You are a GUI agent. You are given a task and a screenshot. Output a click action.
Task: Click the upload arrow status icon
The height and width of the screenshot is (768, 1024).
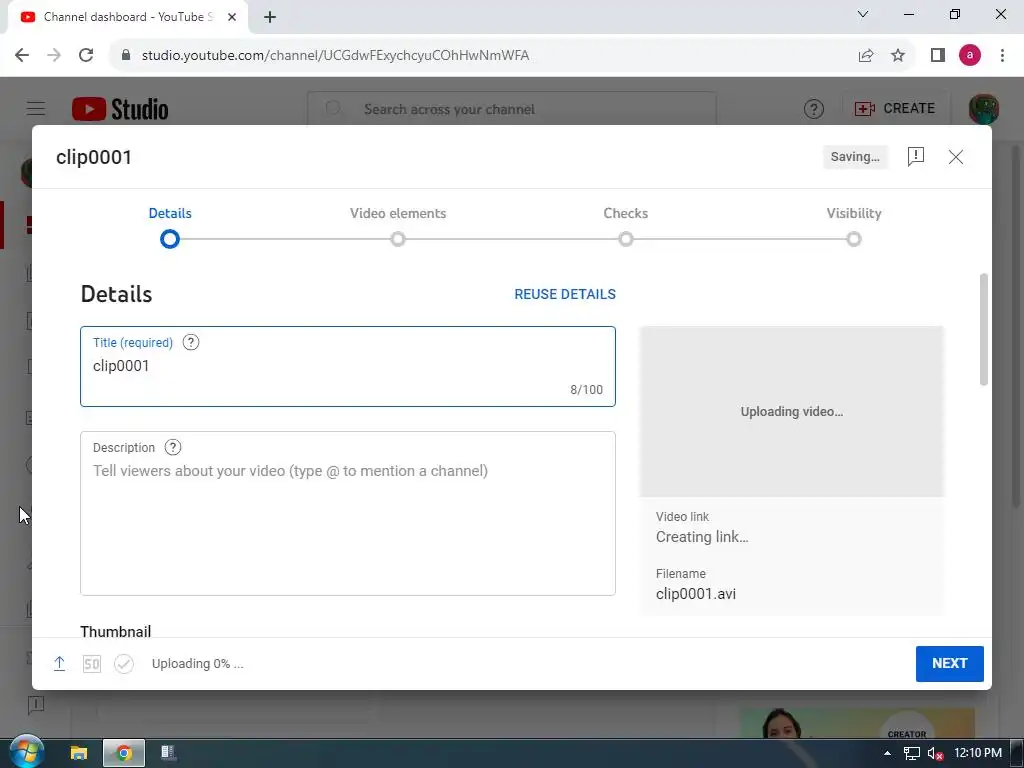(x=59, y=664)
